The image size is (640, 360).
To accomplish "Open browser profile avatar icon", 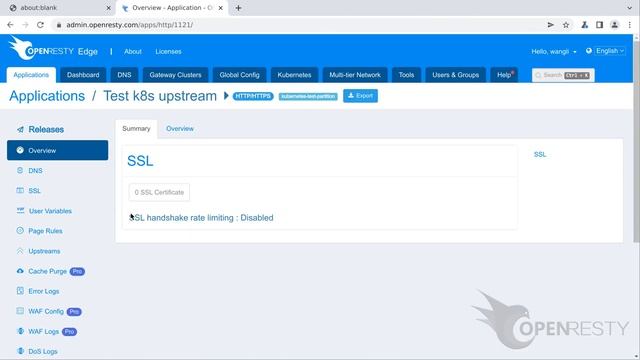I will (x=614, y=25).
